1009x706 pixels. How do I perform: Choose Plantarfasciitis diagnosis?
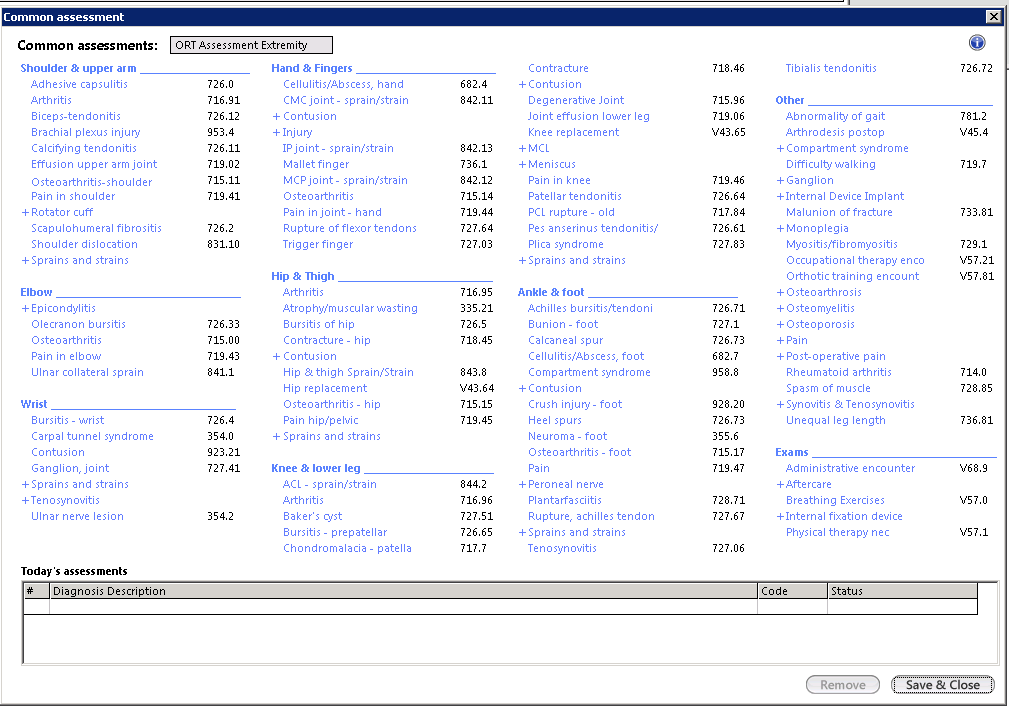click(x=565, y=500)
